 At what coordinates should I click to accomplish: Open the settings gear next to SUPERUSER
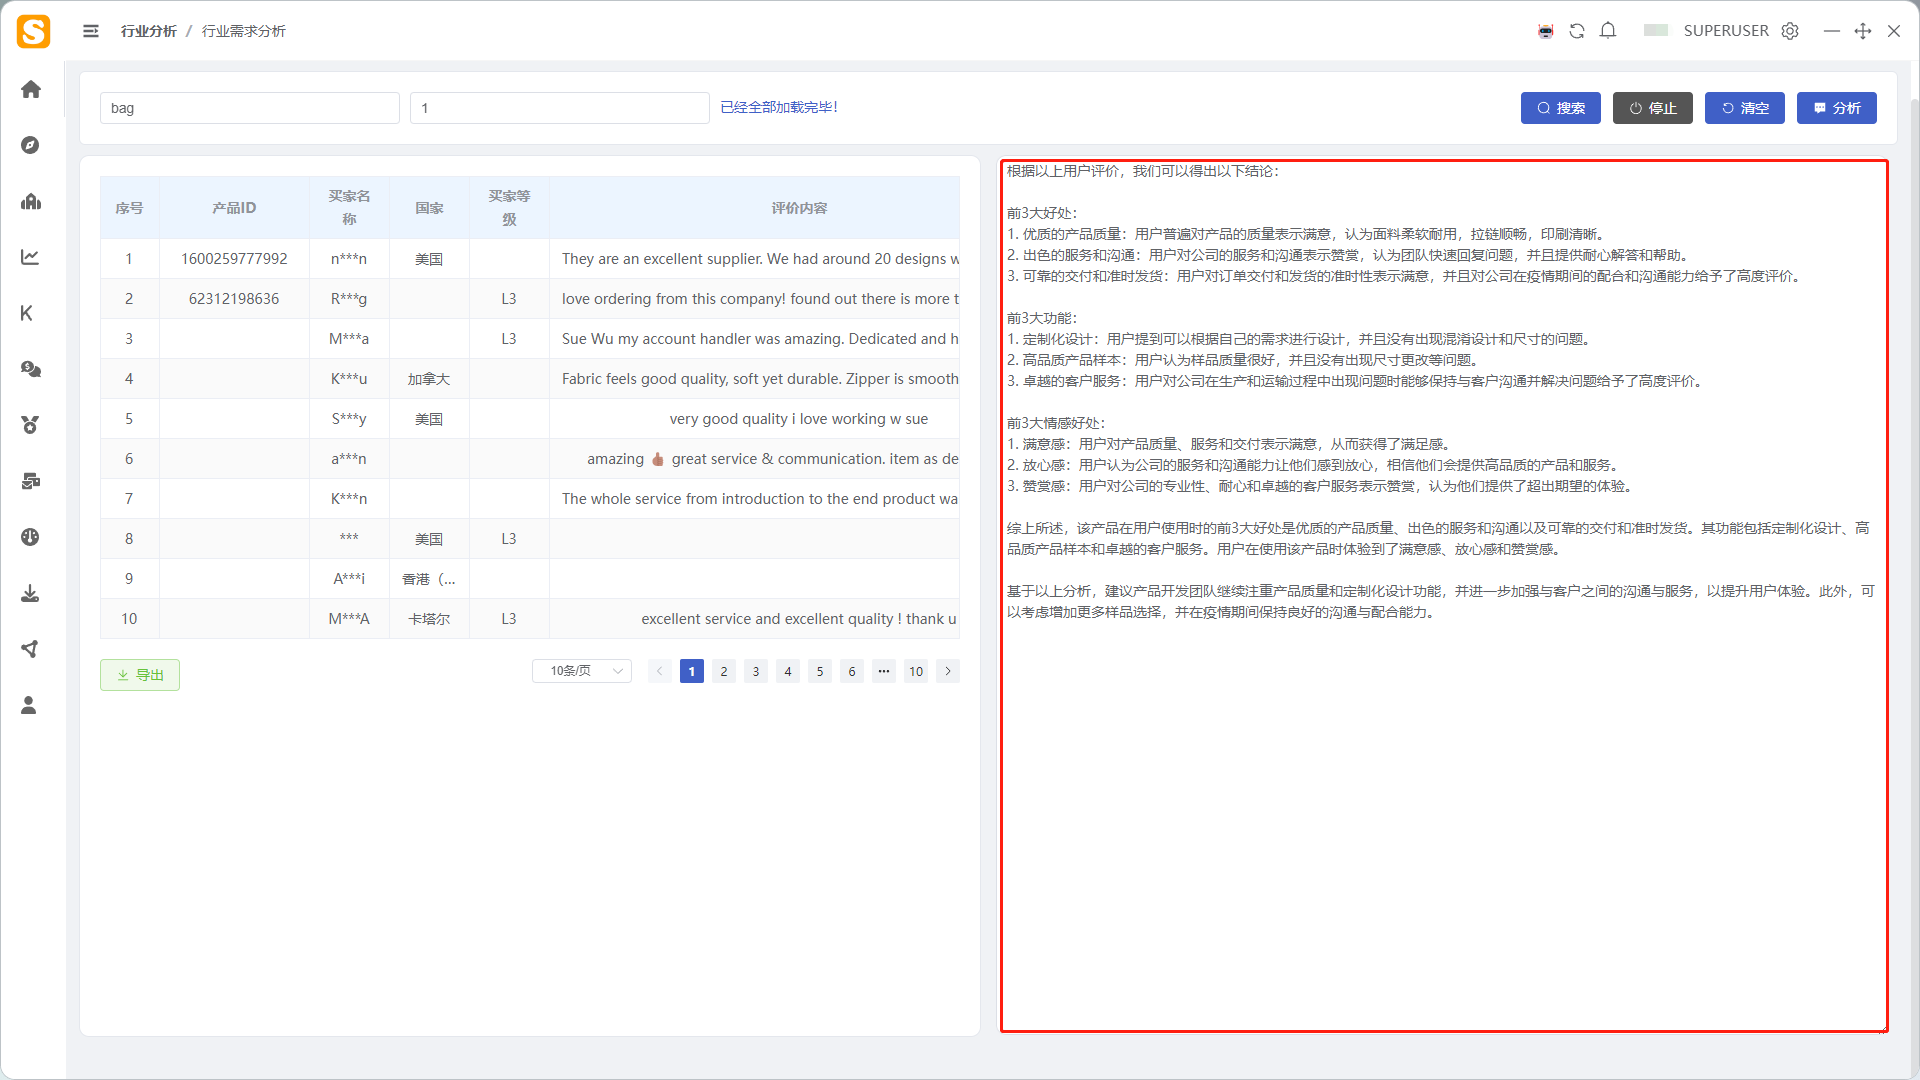1790,31
